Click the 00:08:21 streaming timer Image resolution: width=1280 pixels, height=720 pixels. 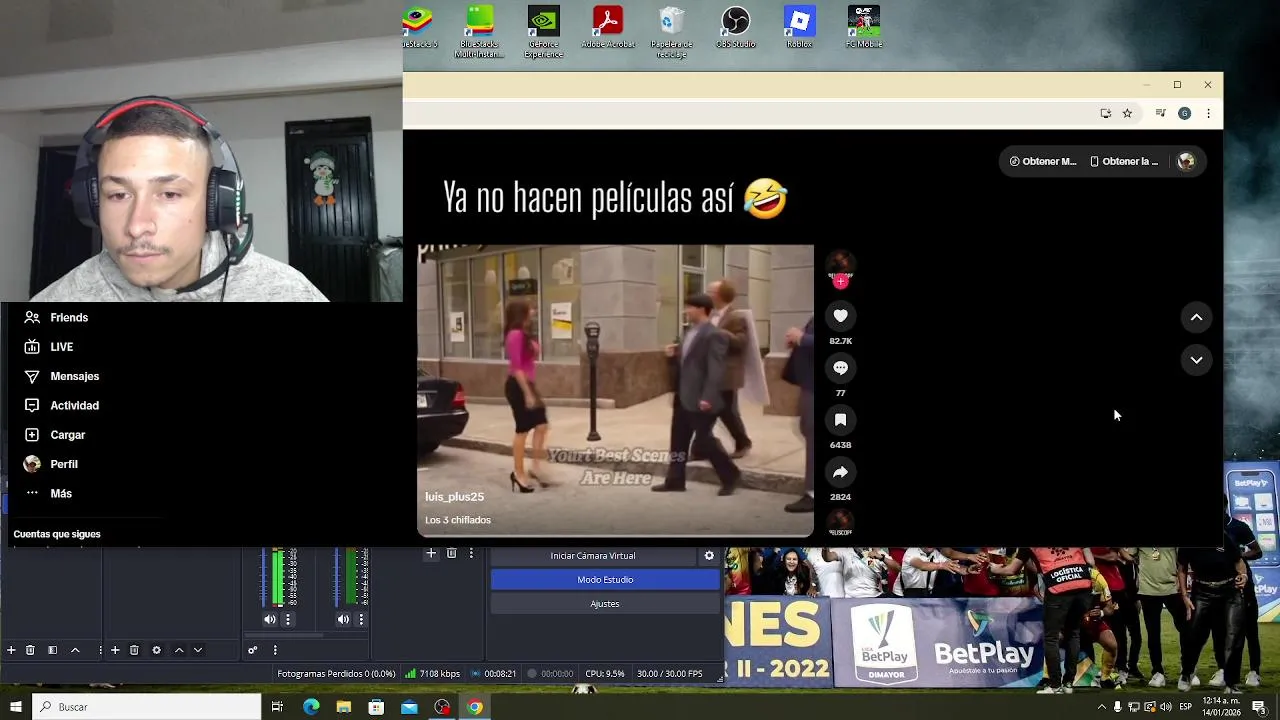coord(493,674)
